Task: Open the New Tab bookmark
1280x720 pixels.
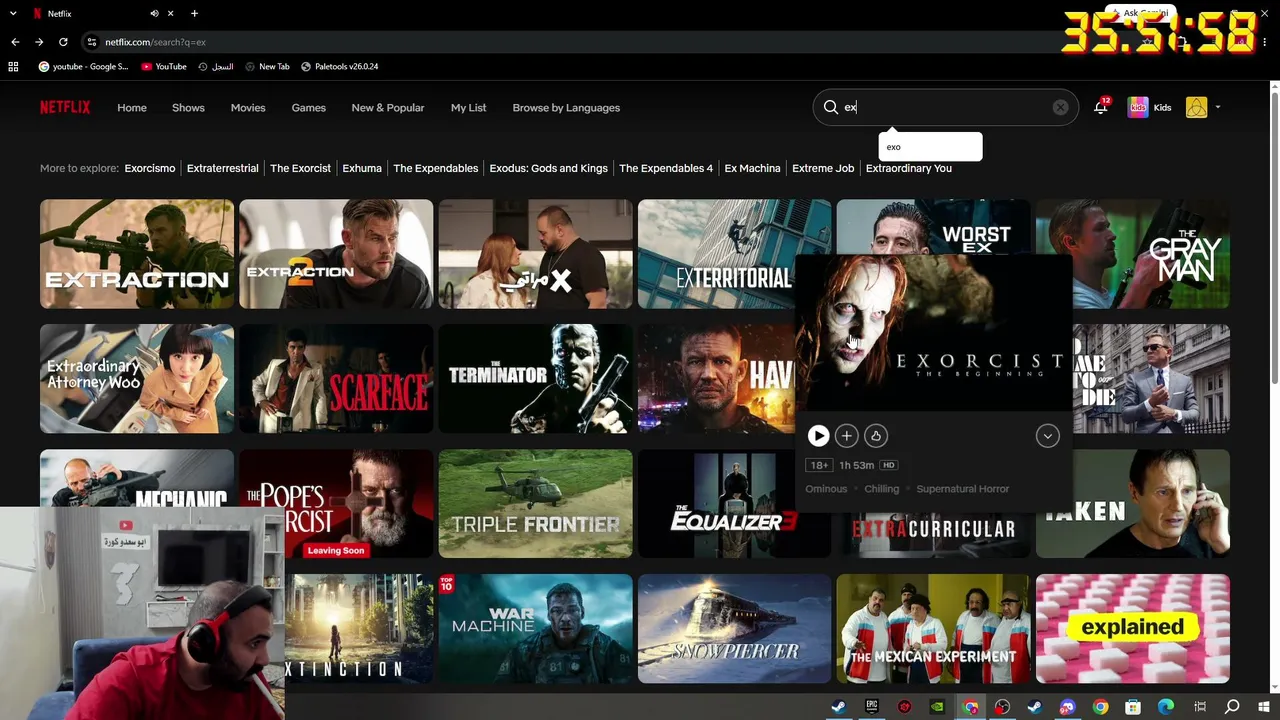Action: point(266,67)
